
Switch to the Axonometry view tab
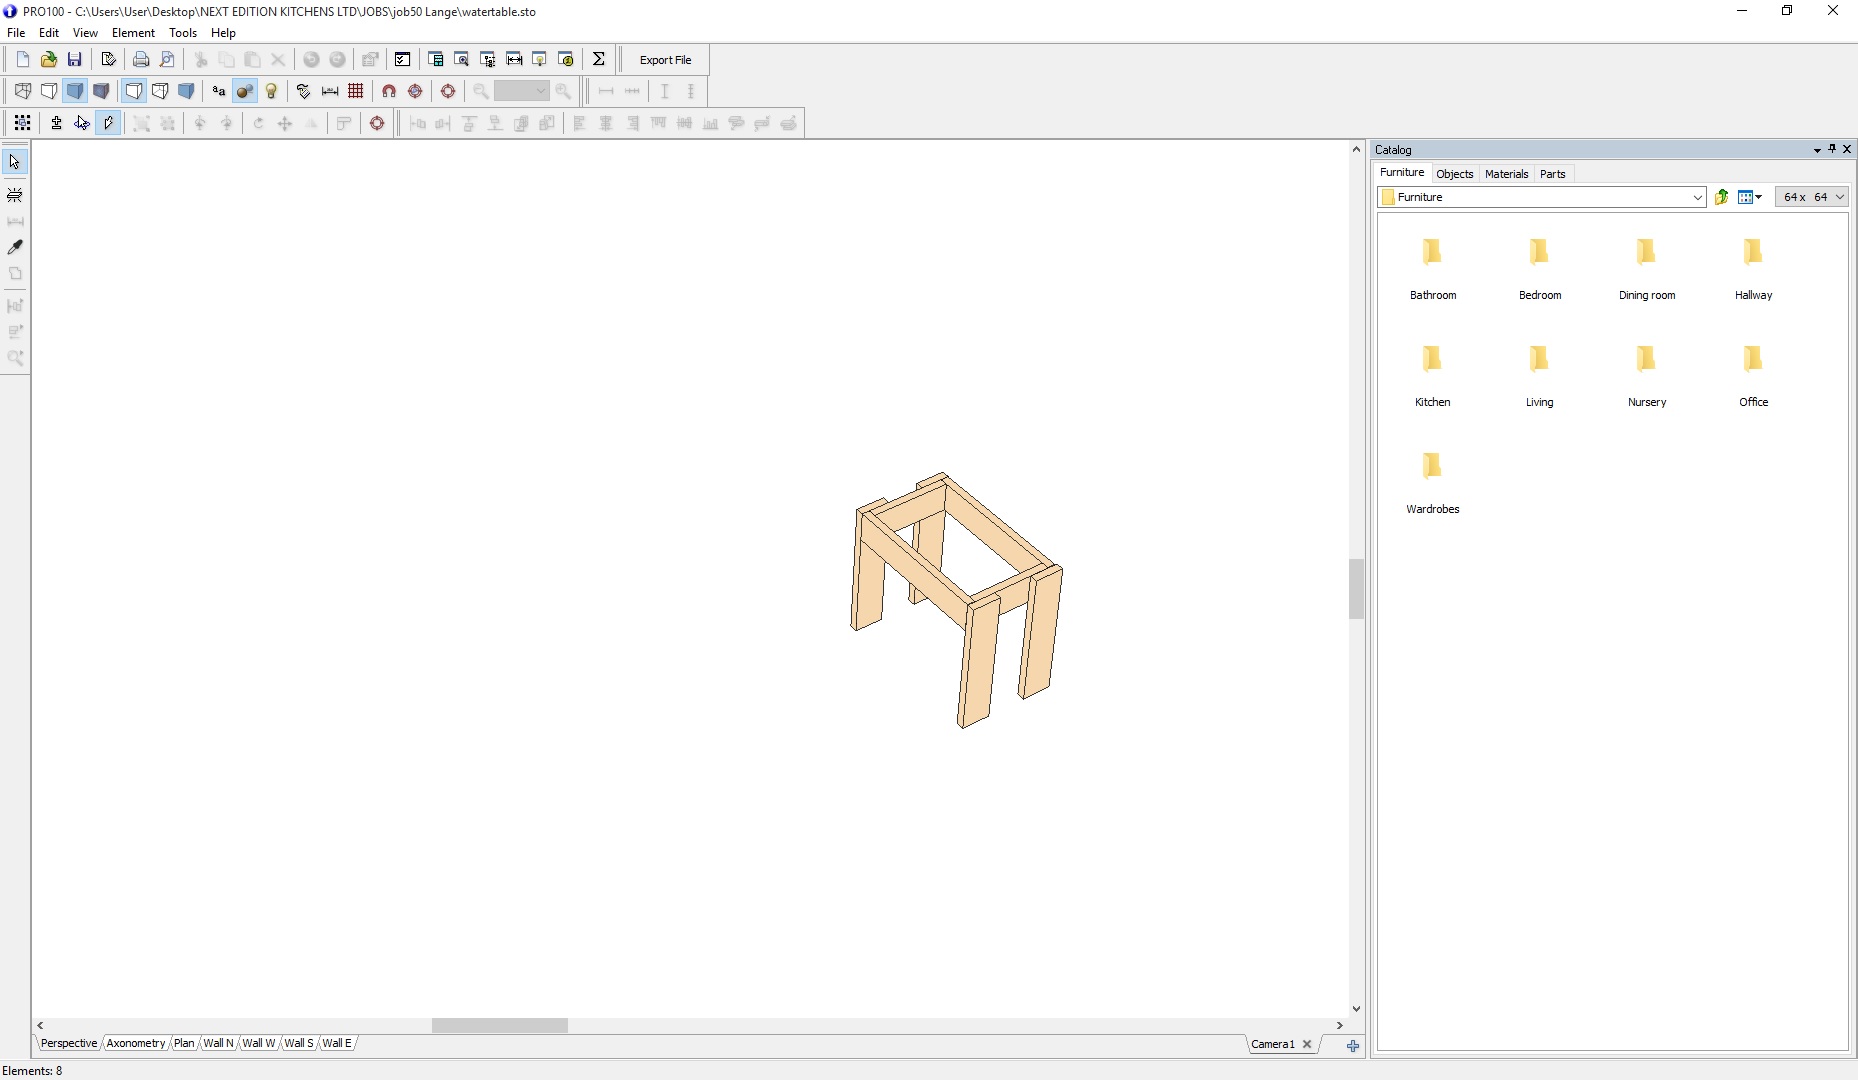pos(136,1043)
